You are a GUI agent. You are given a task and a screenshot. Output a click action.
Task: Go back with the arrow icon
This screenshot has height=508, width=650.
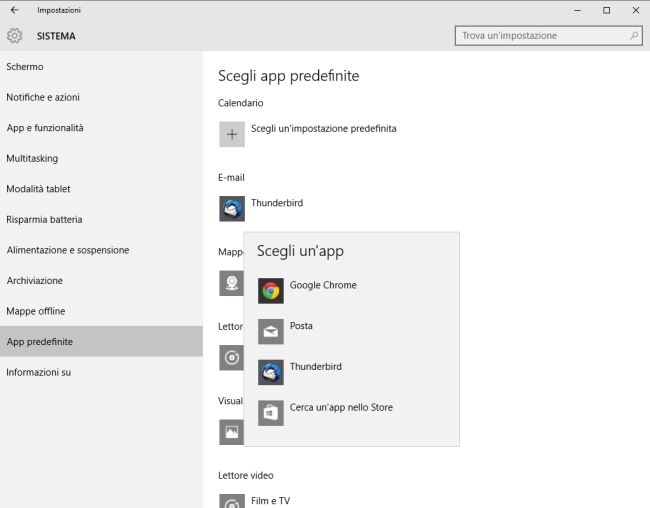coord(15,10)
